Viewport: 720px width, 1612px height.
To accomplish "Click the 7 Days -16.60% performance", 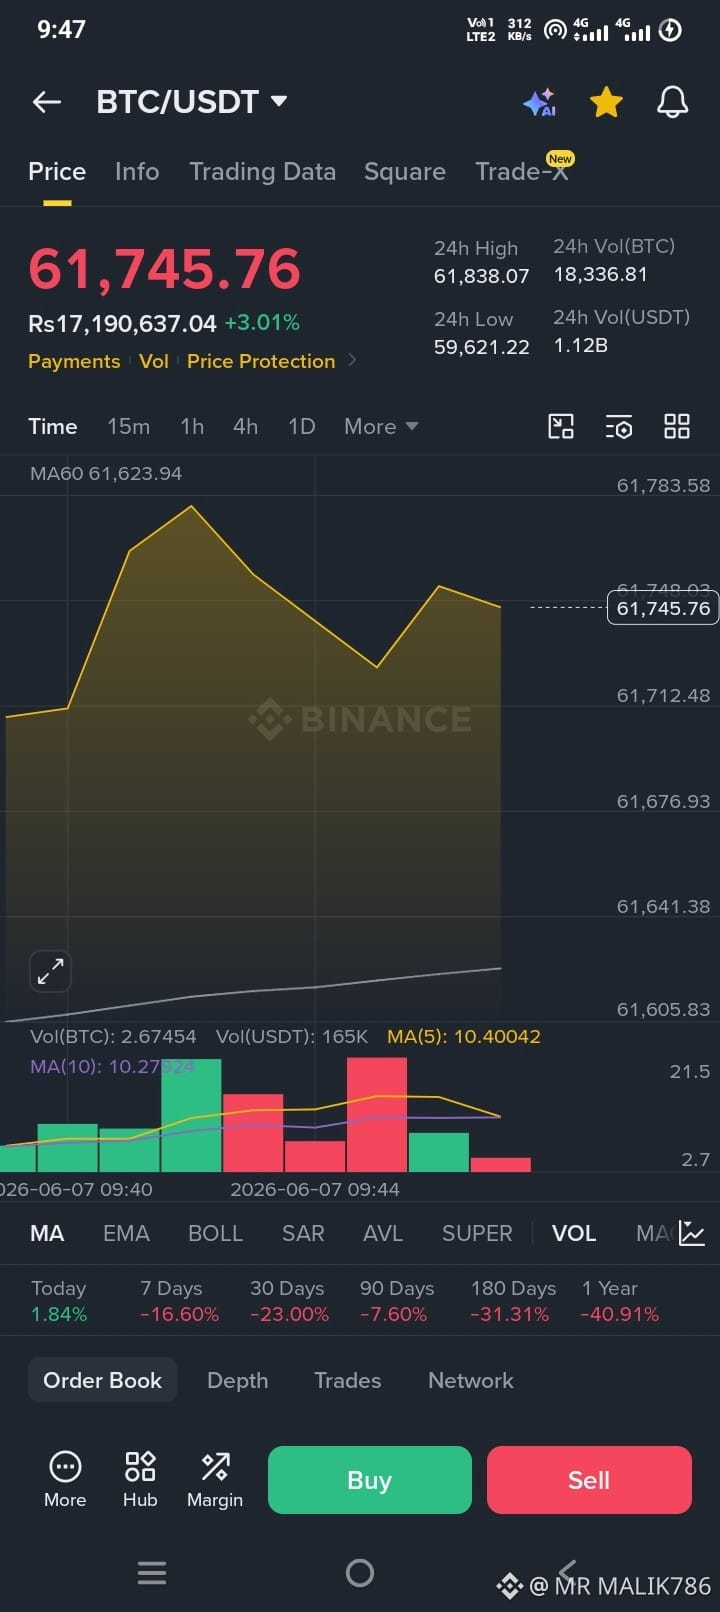I will point(179,1301).
